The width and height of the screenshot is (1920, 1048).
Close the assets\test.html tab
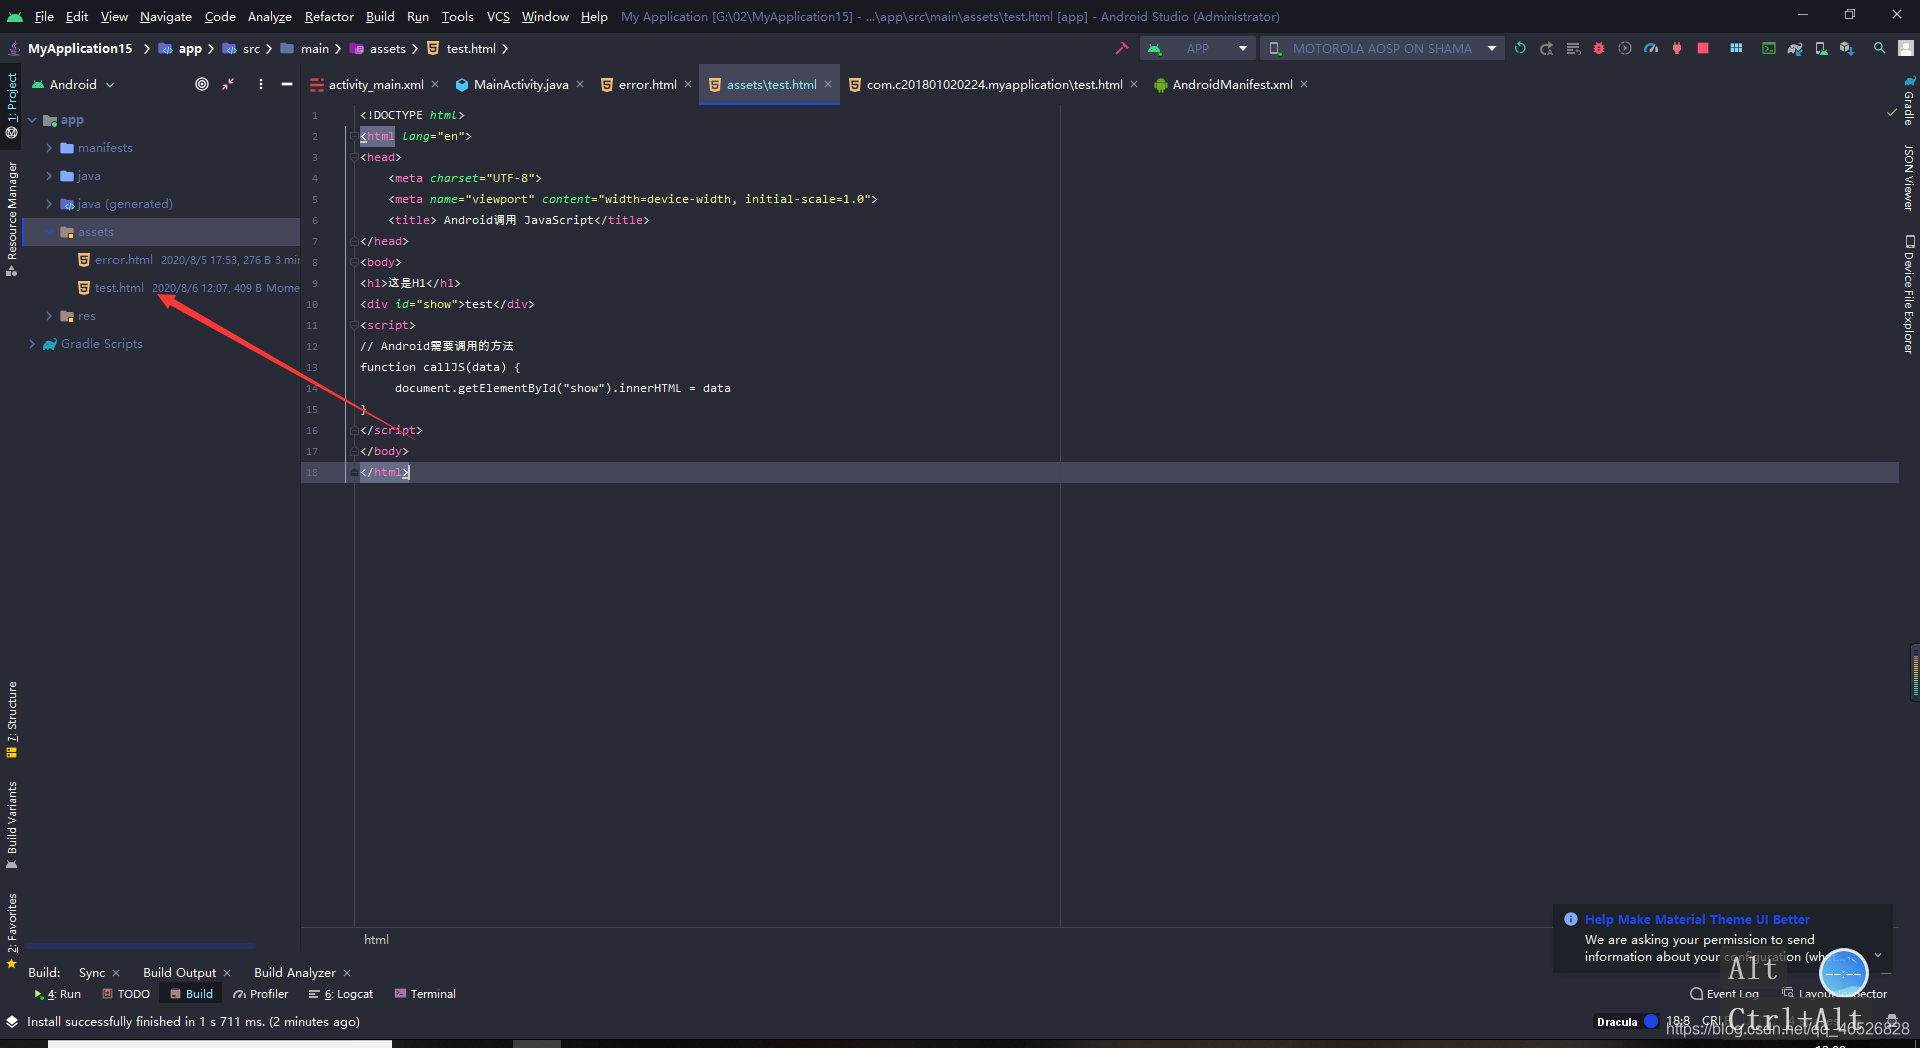pos(828,85)
